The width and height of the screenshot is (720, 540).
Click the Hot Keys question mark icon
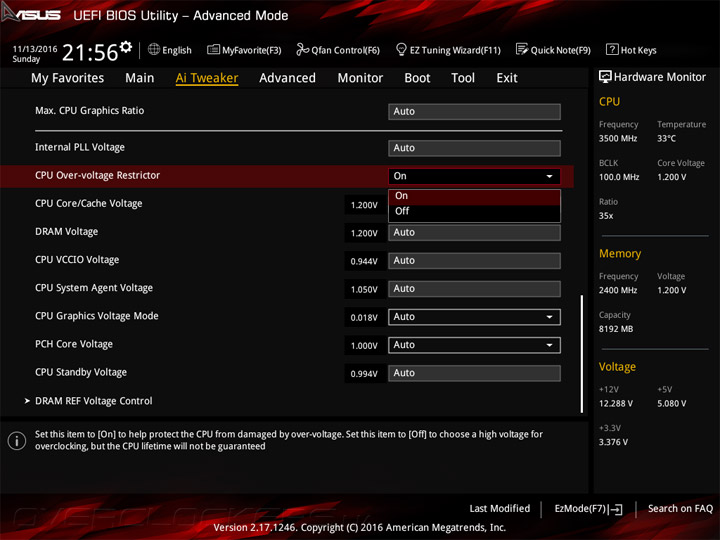612,49
